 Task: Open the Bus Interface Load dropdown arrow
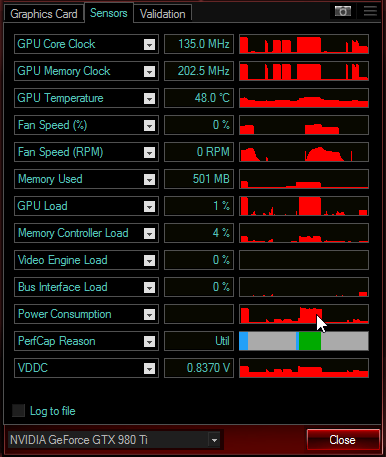point(149,287)
